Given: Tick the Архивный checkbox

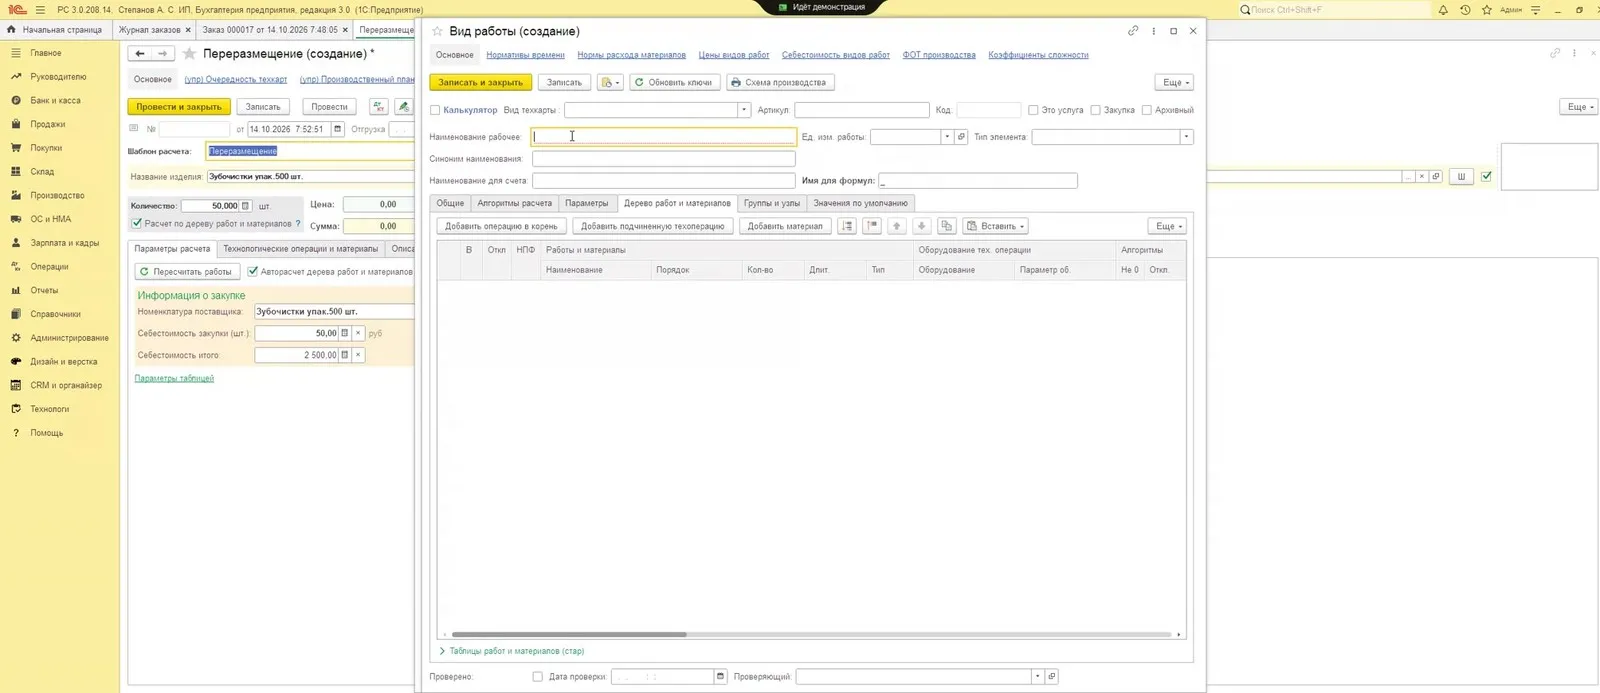Looking at the screenshot, I should tap(1146, 110).
